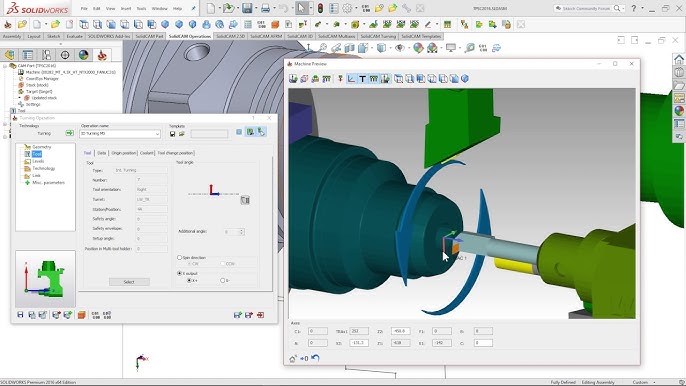Click the load template folder icon
686x386 pixels.
182,133
